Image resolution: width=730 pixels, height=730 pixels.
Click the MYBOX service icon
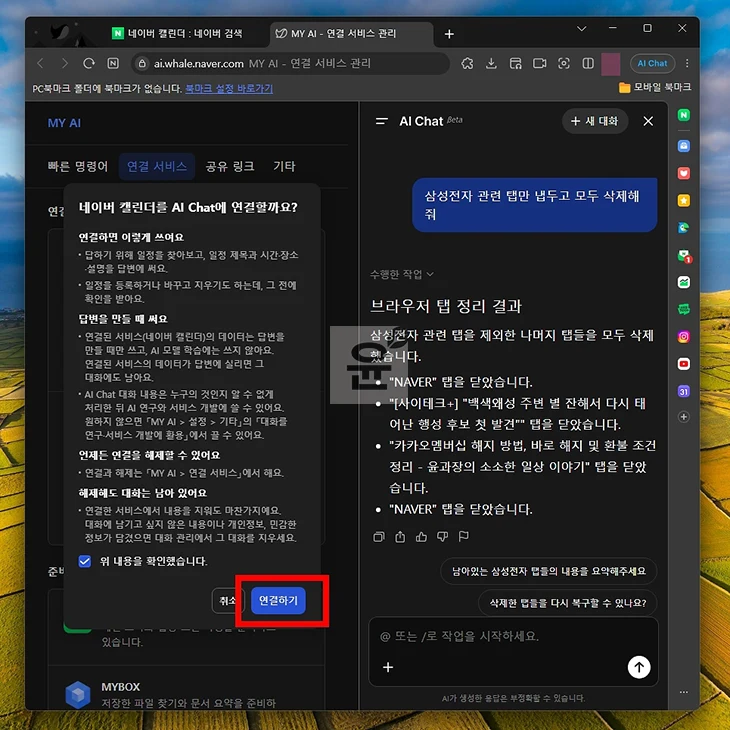pos(78,695)
